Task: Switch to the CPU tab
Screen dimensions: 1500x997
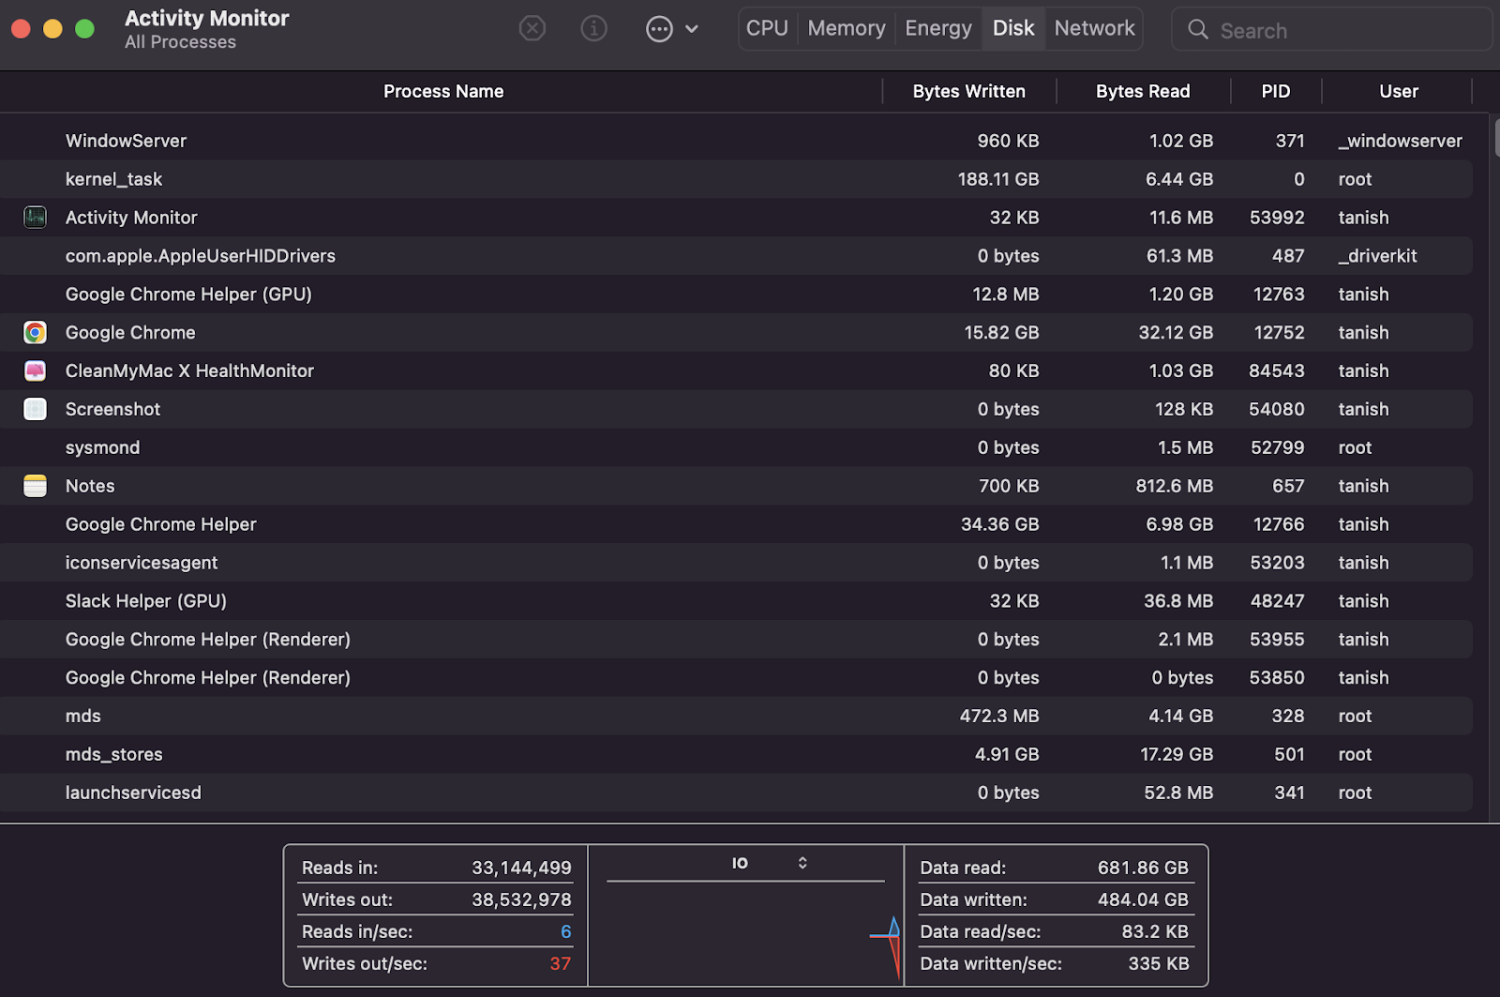Action: 767,29
